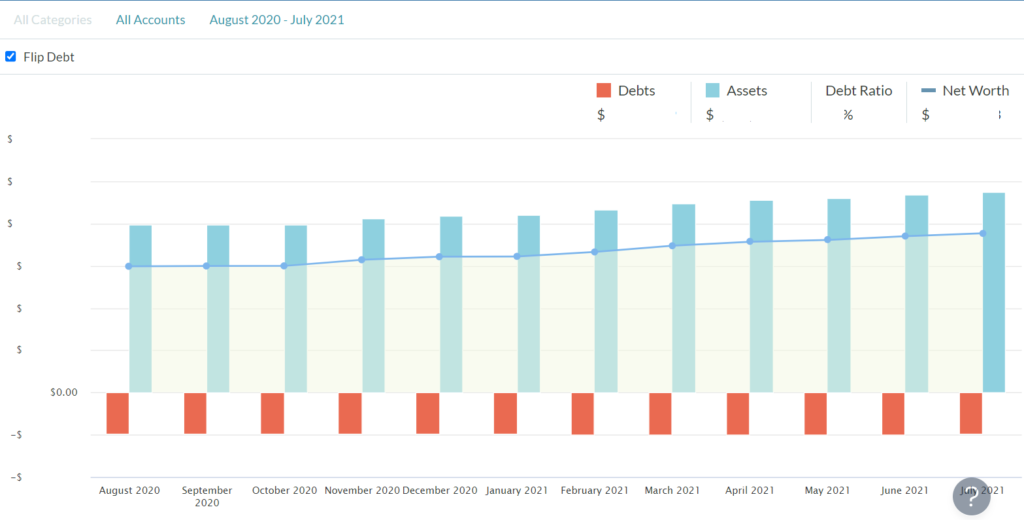Image resolution: width=1024 pixels, height=520 pixels.
Task: Click the Debts legend label
Action: (x=637, y=91)
